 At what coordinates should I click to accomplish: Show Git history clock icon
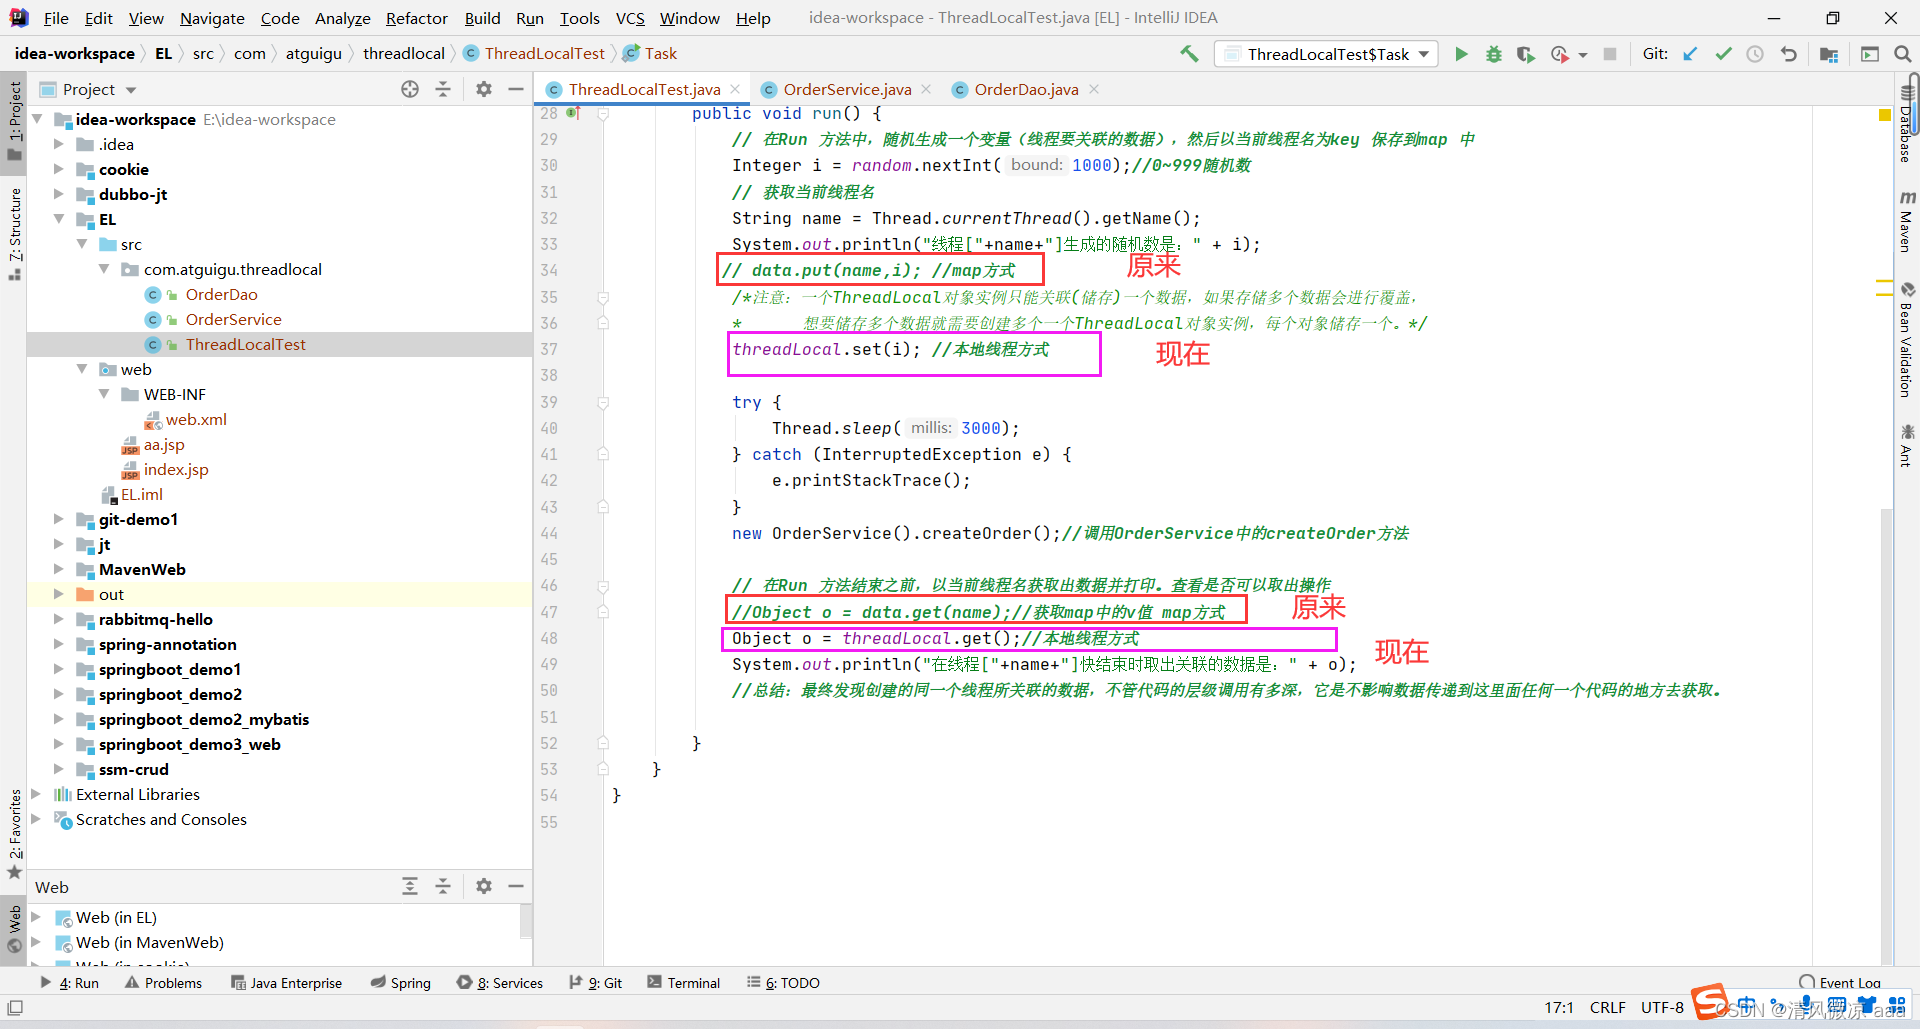(x=1755, y=54)
